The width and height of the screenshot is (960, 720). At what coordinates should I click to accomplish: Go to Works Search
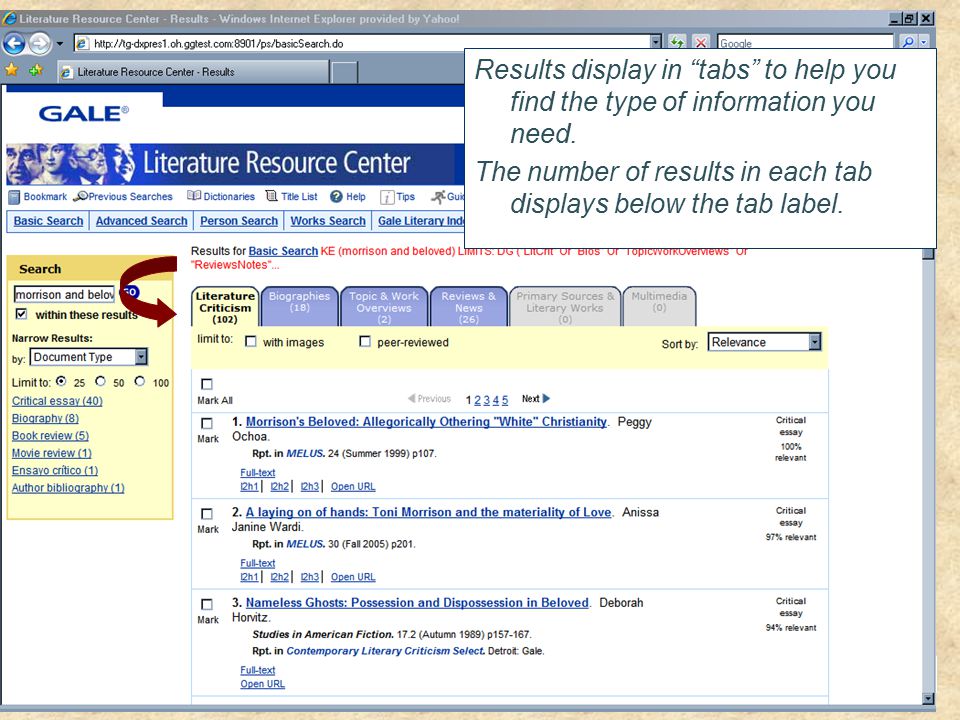[x=328, y=221]
